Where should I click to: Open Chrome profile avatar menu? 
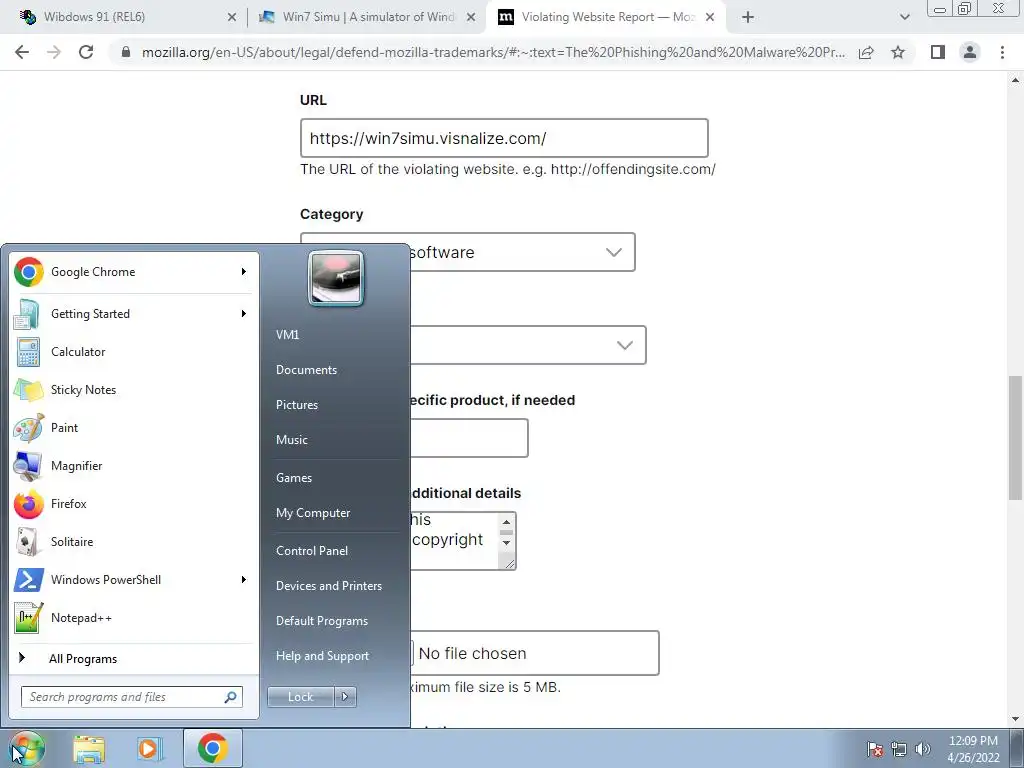[x=970, y=52]
